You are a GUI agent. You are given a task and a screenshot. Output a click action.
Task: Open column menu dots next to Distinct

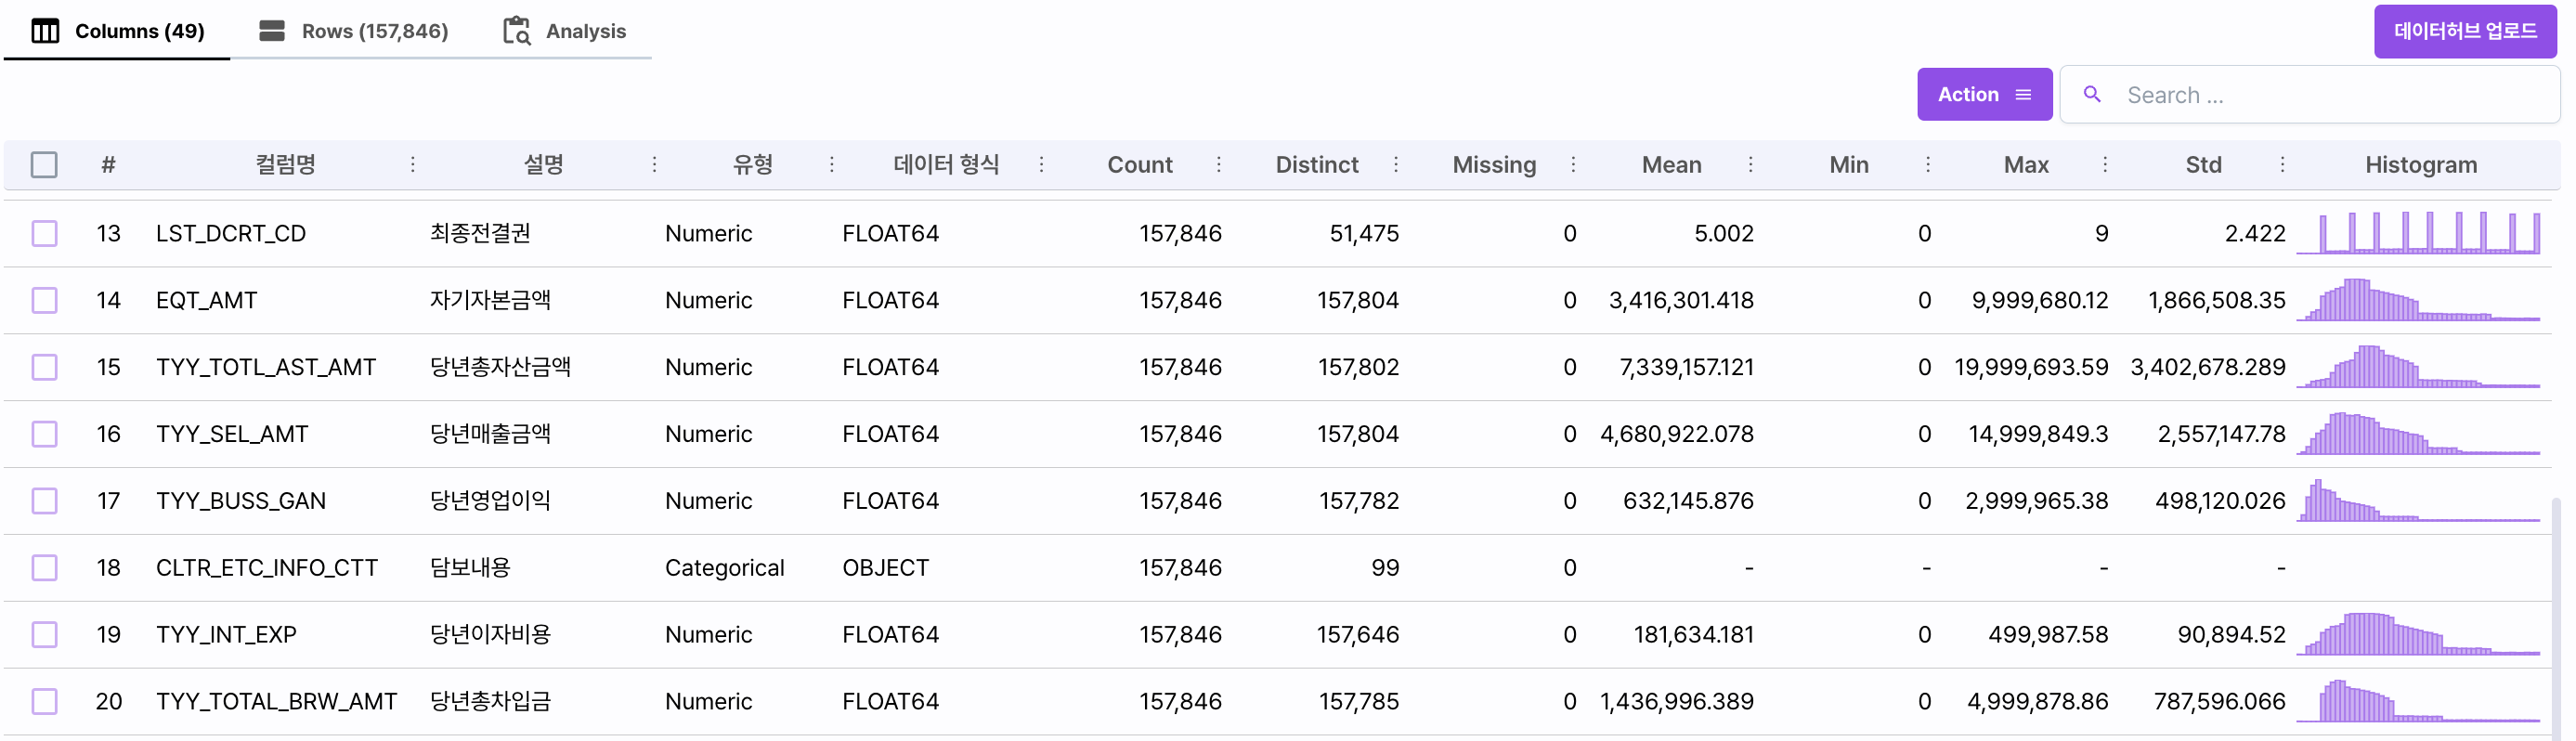pos(1396,165)
